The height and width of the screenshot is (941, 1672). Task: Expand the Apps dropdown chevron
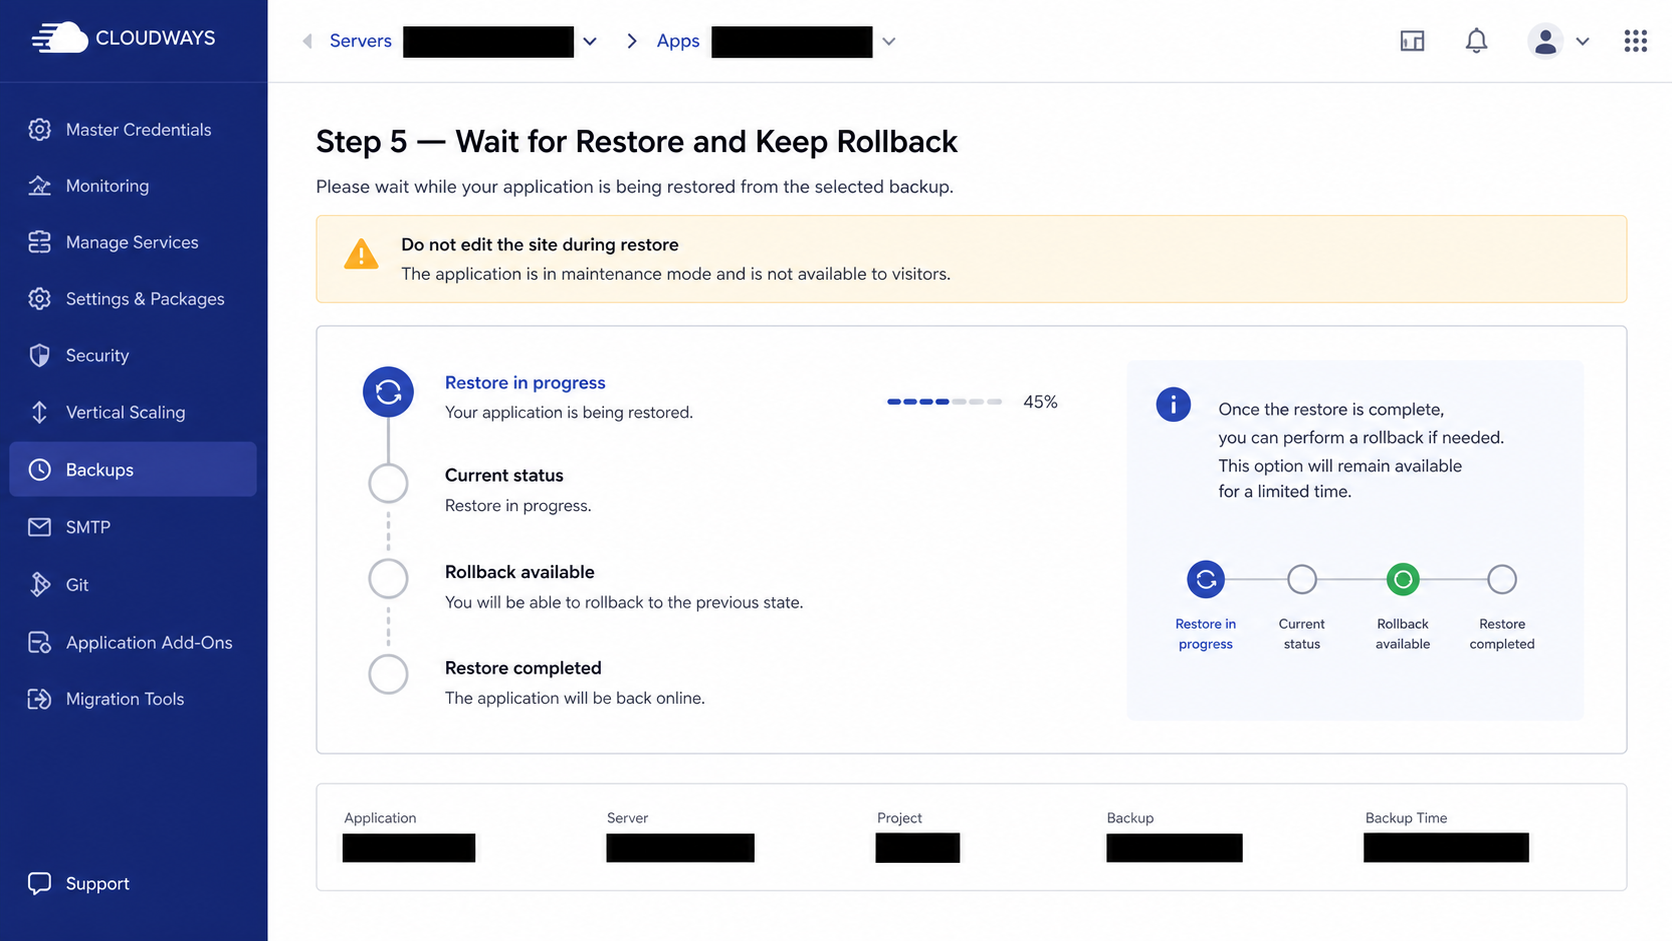[x=888, y=41]
